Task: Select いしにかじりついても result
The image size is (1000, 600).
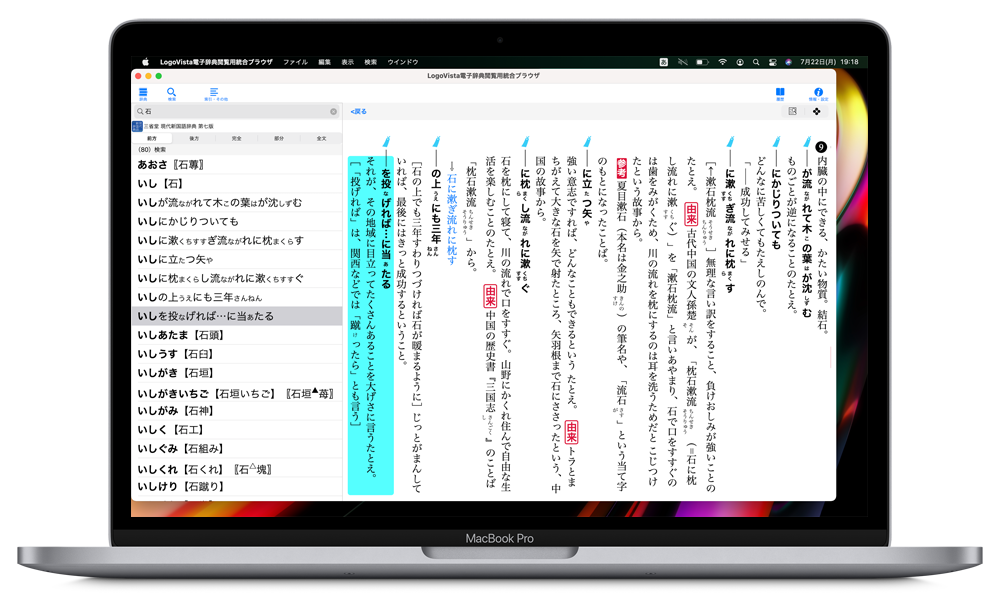Action: tap(237, 221)
